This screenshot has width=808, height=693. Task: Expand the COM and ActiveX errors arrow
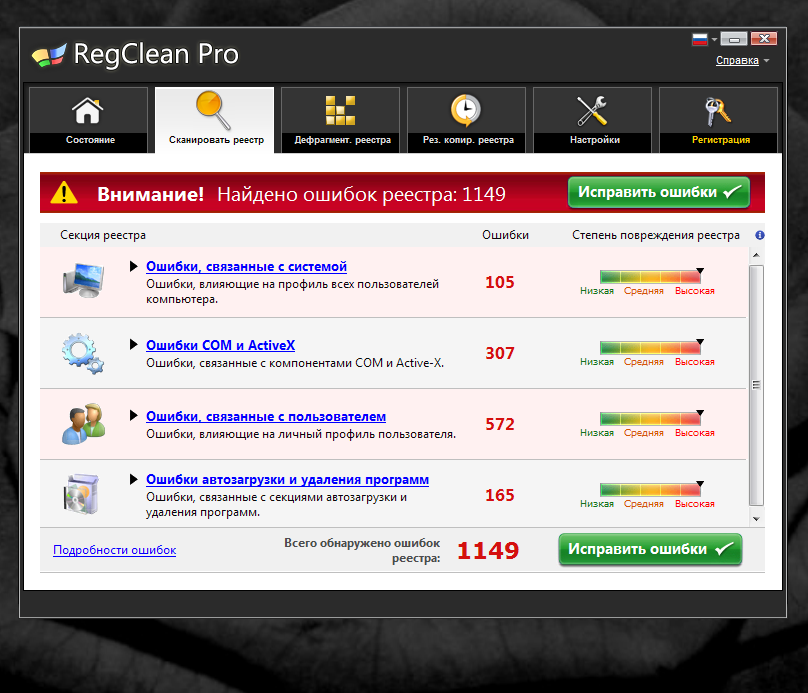click(x=134, y=345)
